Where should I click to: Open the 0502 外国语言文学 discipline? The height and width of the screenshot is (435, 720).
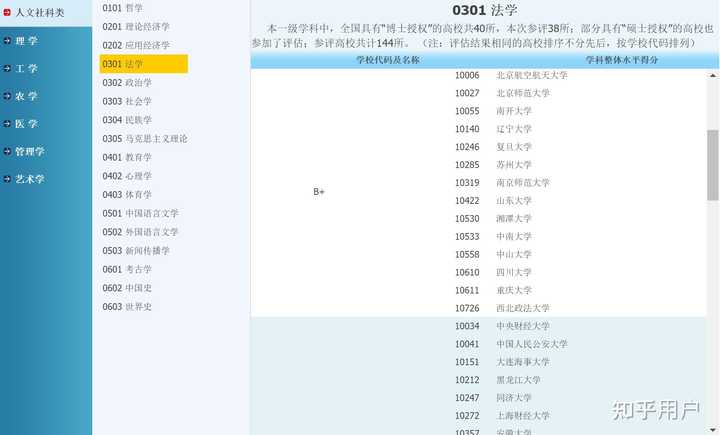(141, 232)
